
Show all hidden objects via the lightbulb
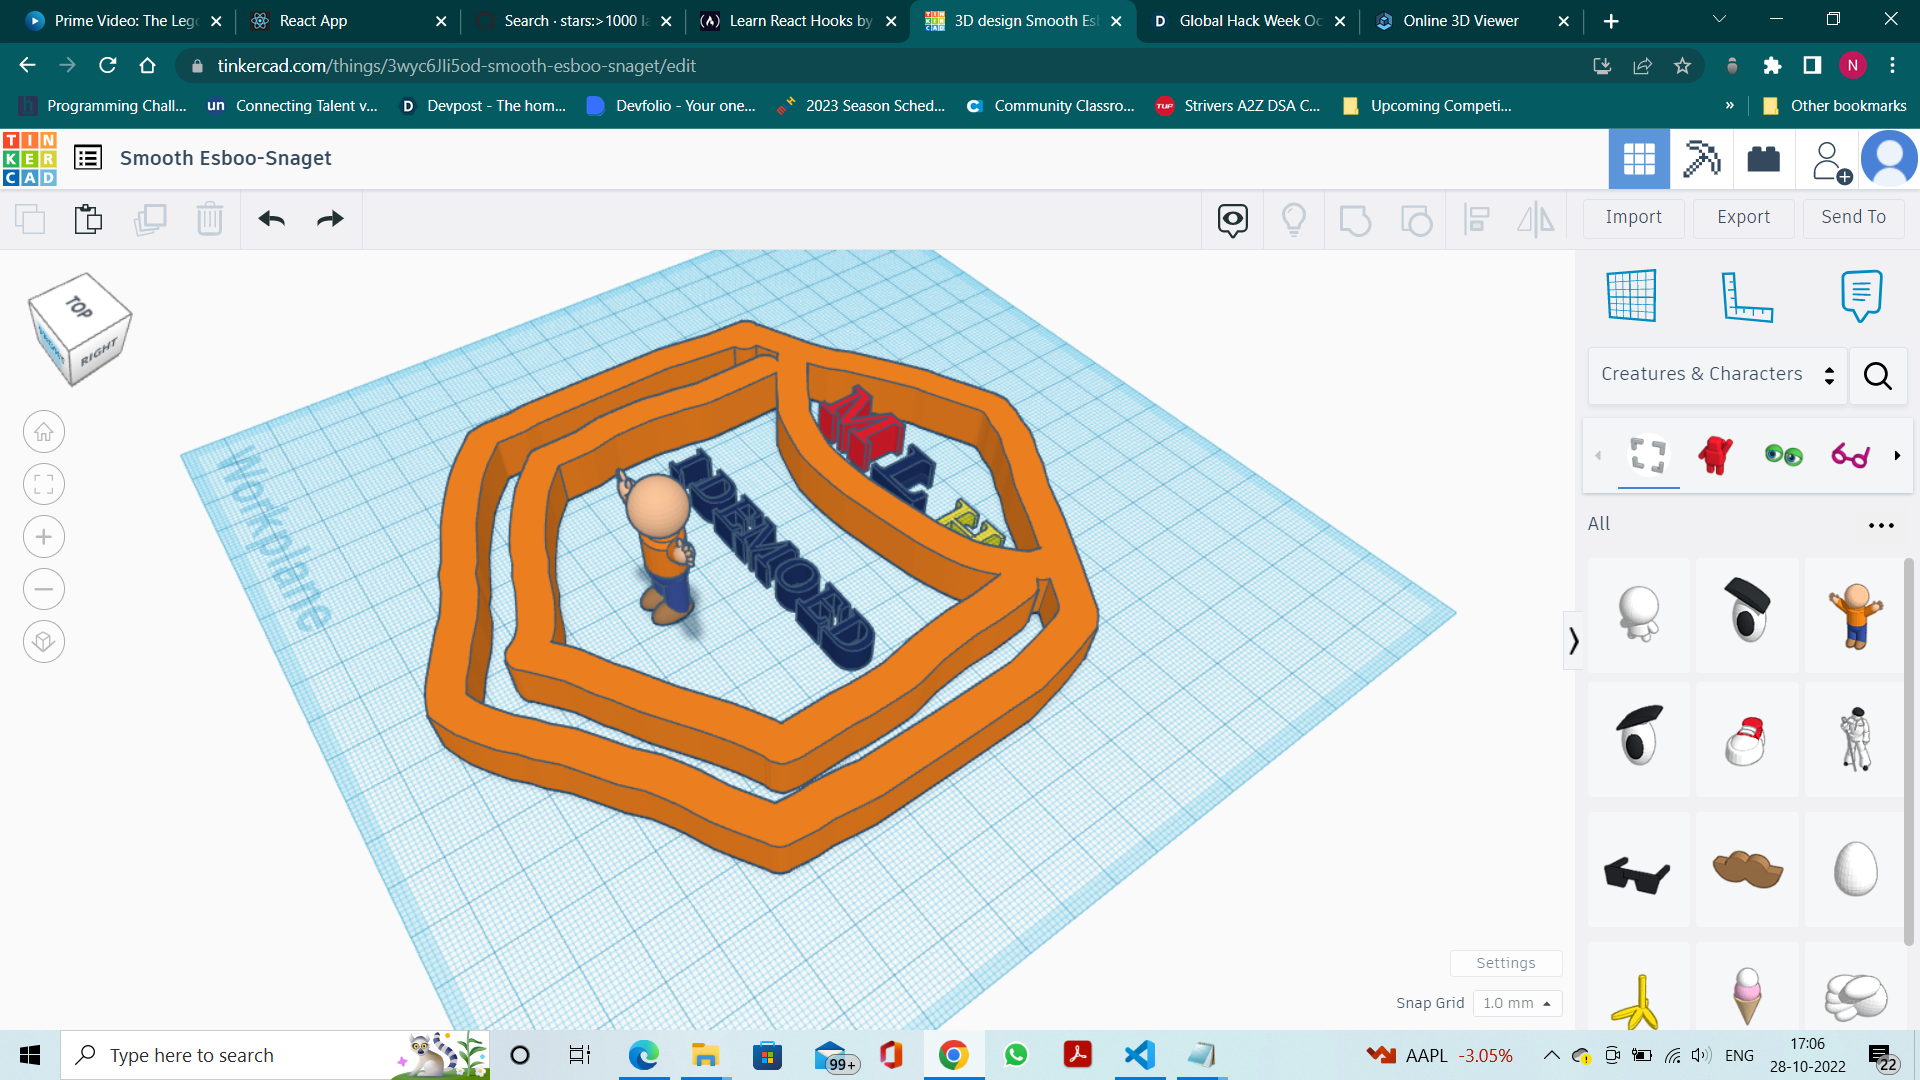point(1294,219)
